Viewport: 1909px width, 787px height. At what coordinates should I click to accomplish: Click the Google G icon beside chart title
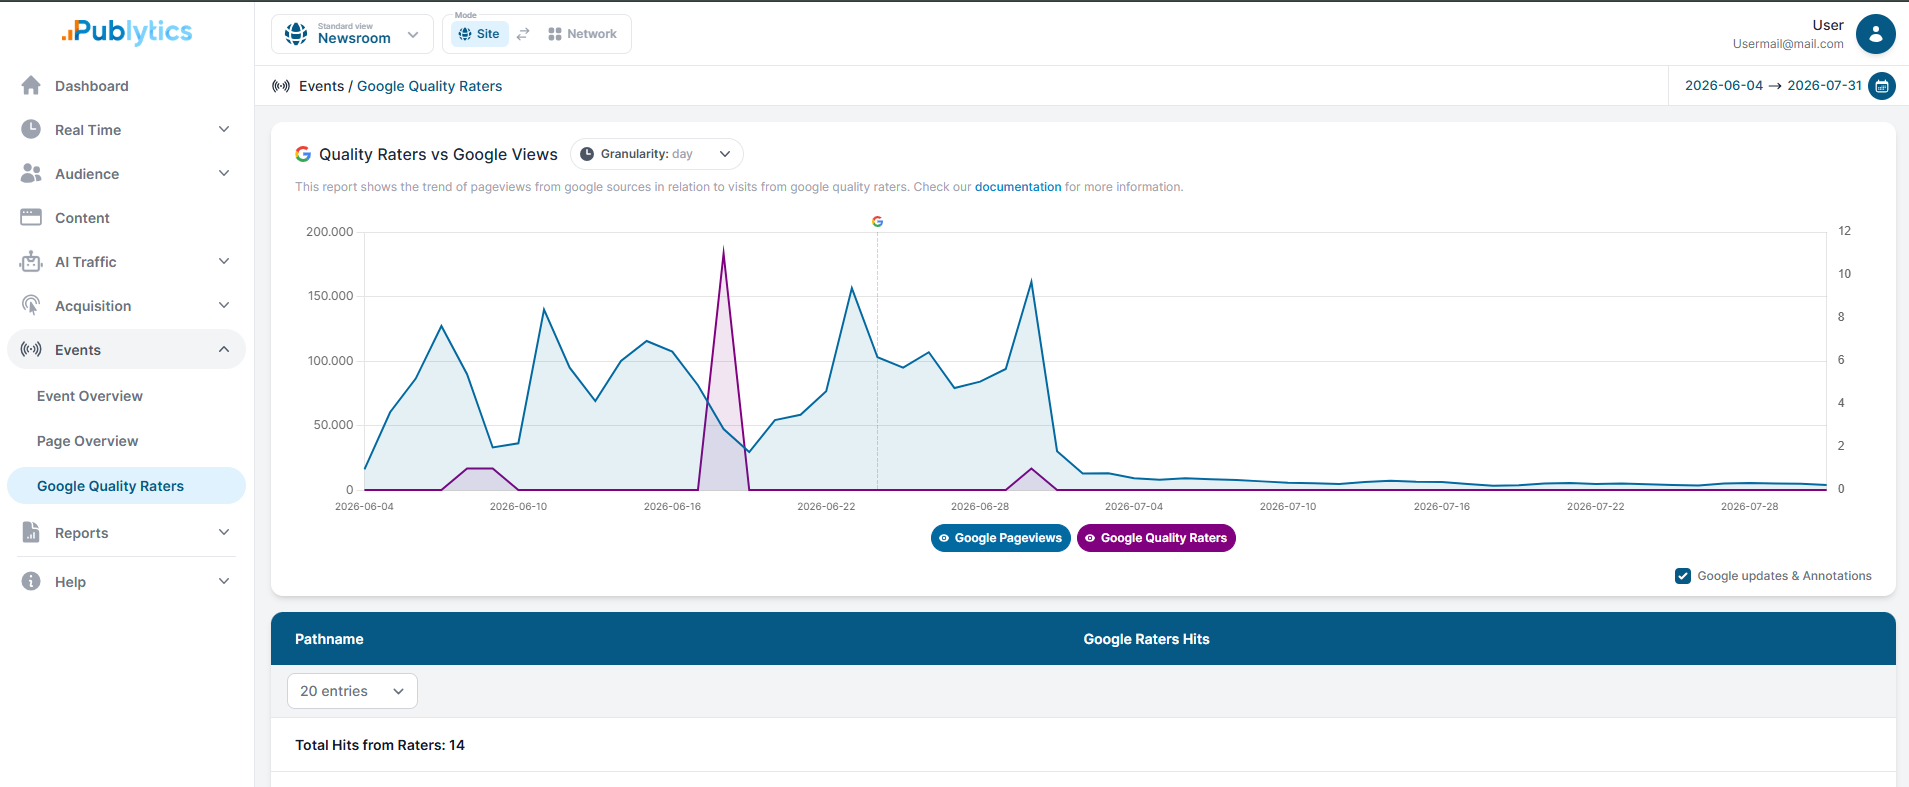tap(303, 154)
